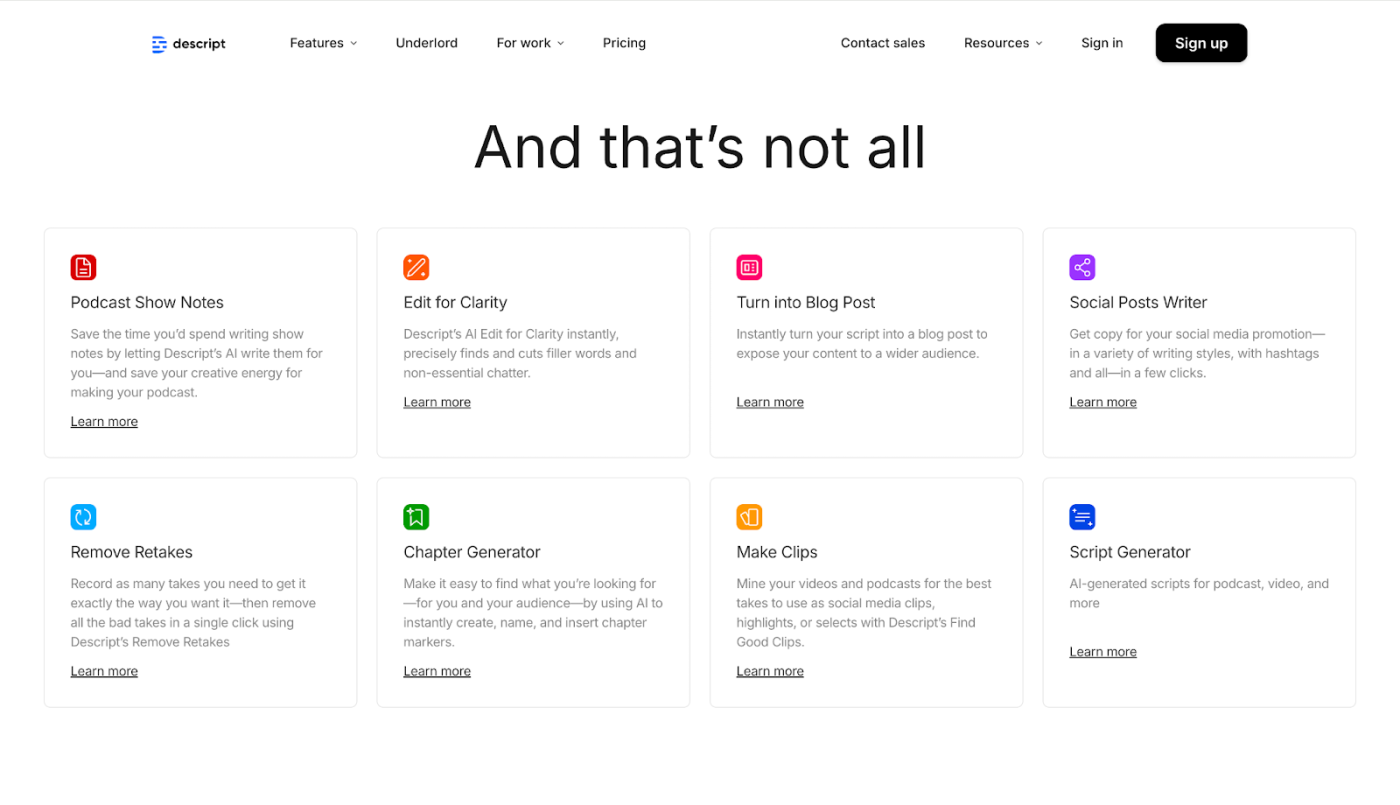The image size is (1400, 805).
Task: Open the Contact sales page
Action: pos(882,43)
